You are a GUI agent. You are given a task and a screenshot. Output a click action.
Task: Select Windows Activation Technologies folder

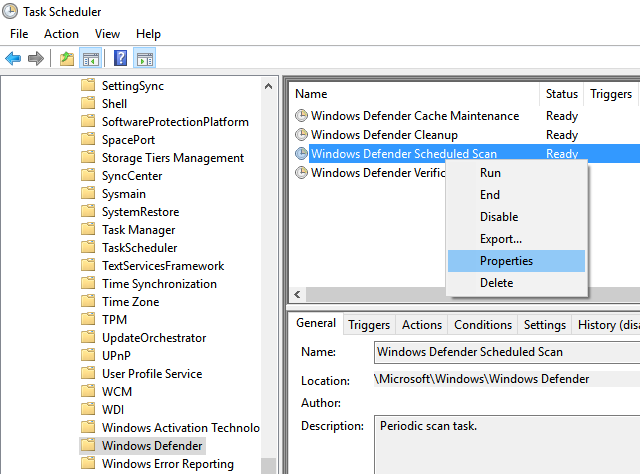tap(180, 427)
